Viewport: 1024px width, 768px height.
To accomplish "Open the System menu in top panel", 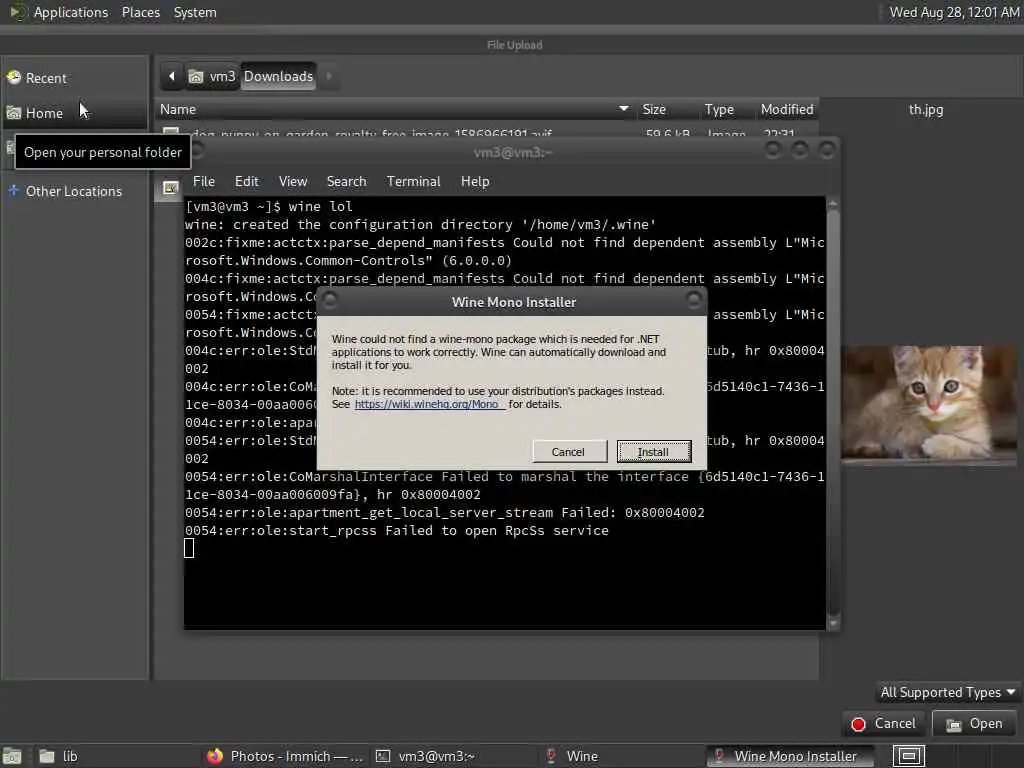I will [x=195, y=12].
